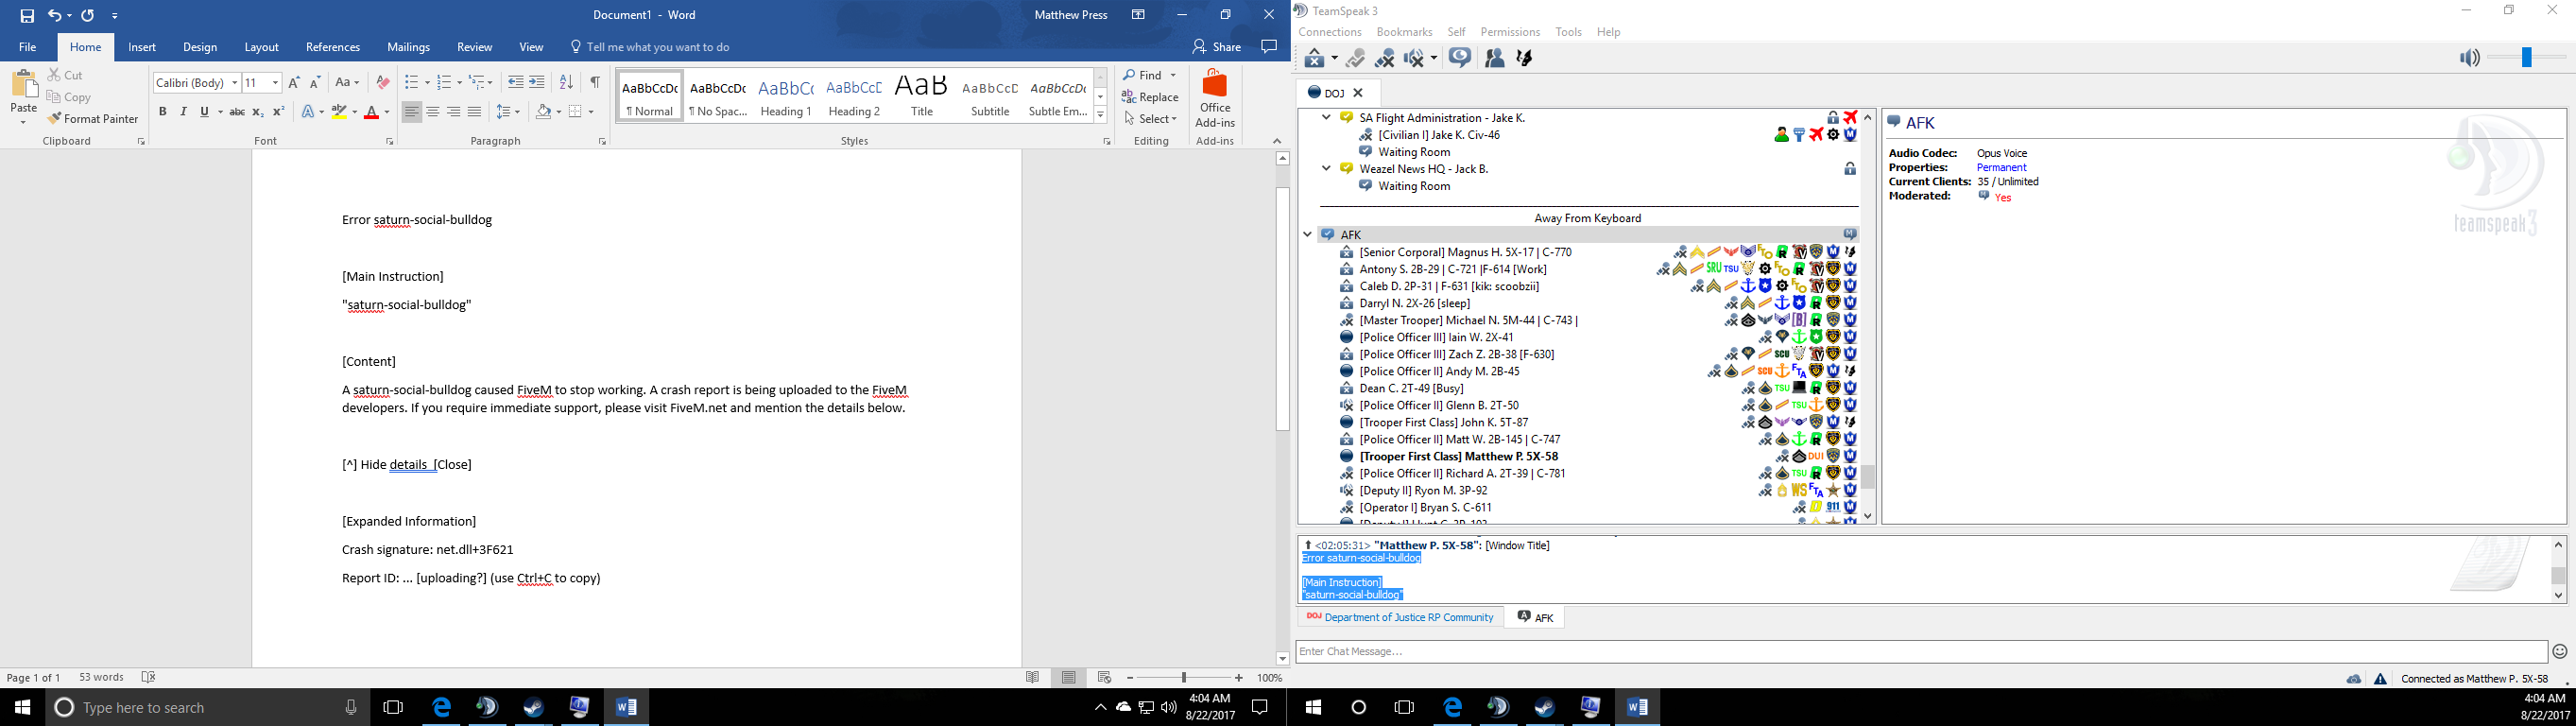The image size is (2576, 726).
Task: Click the Replace button in Editing group
Action: (1151, 97)
